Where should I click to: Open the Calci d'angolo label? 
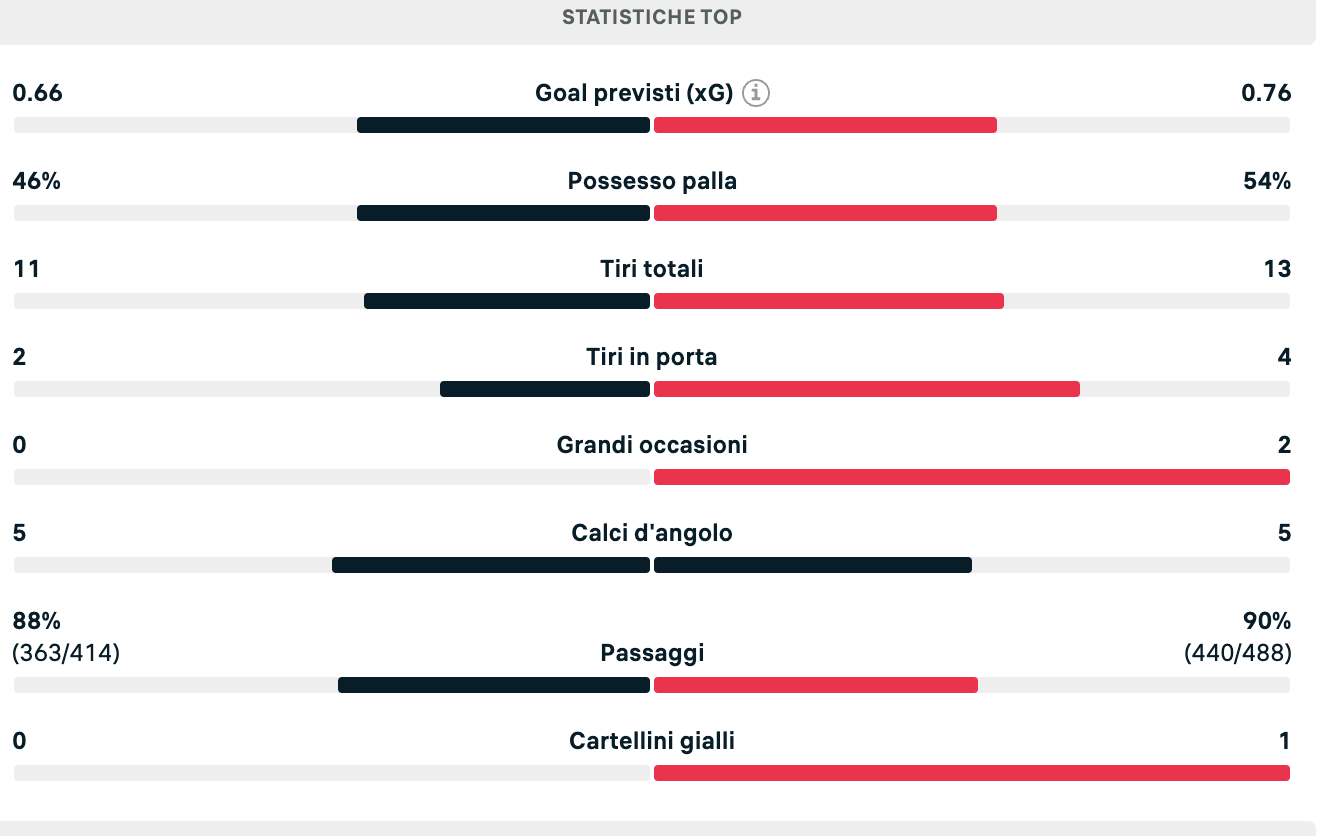(652, 533)
